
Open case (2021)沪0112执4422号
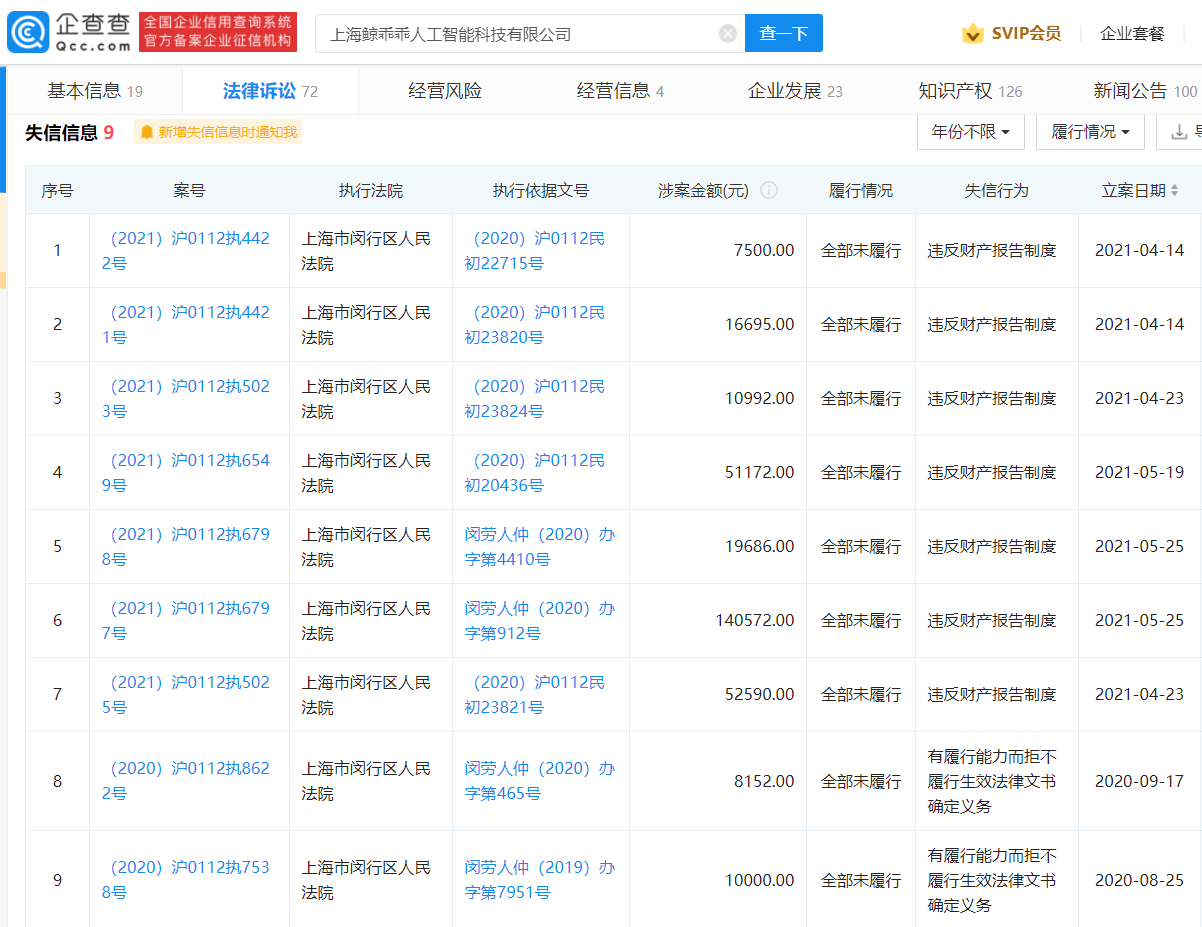[186, 251]
